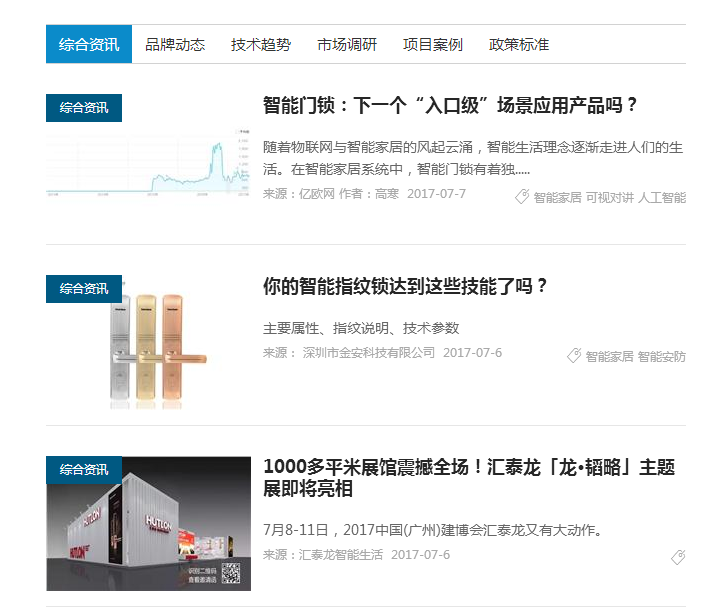712x608 pixels.
Task: Switch to the 品牌动态 tab
Action: point(175,45)
